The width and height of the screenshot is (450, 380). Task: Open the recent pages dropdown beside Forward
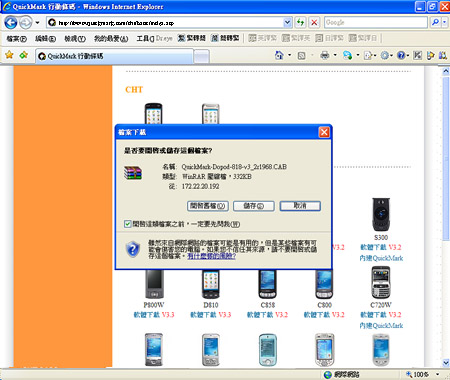tap(37, 23)
